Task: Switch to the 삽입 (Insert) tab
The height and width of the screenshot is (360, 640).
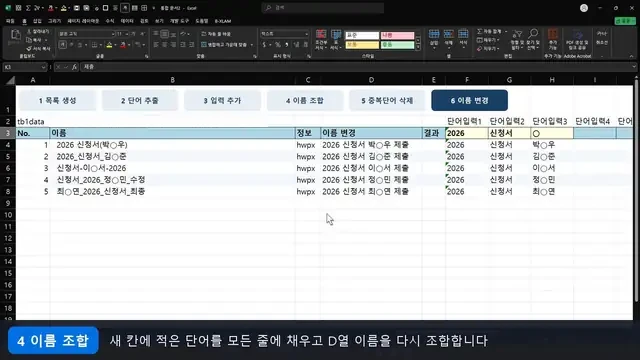Action: [x=37, y=21]
